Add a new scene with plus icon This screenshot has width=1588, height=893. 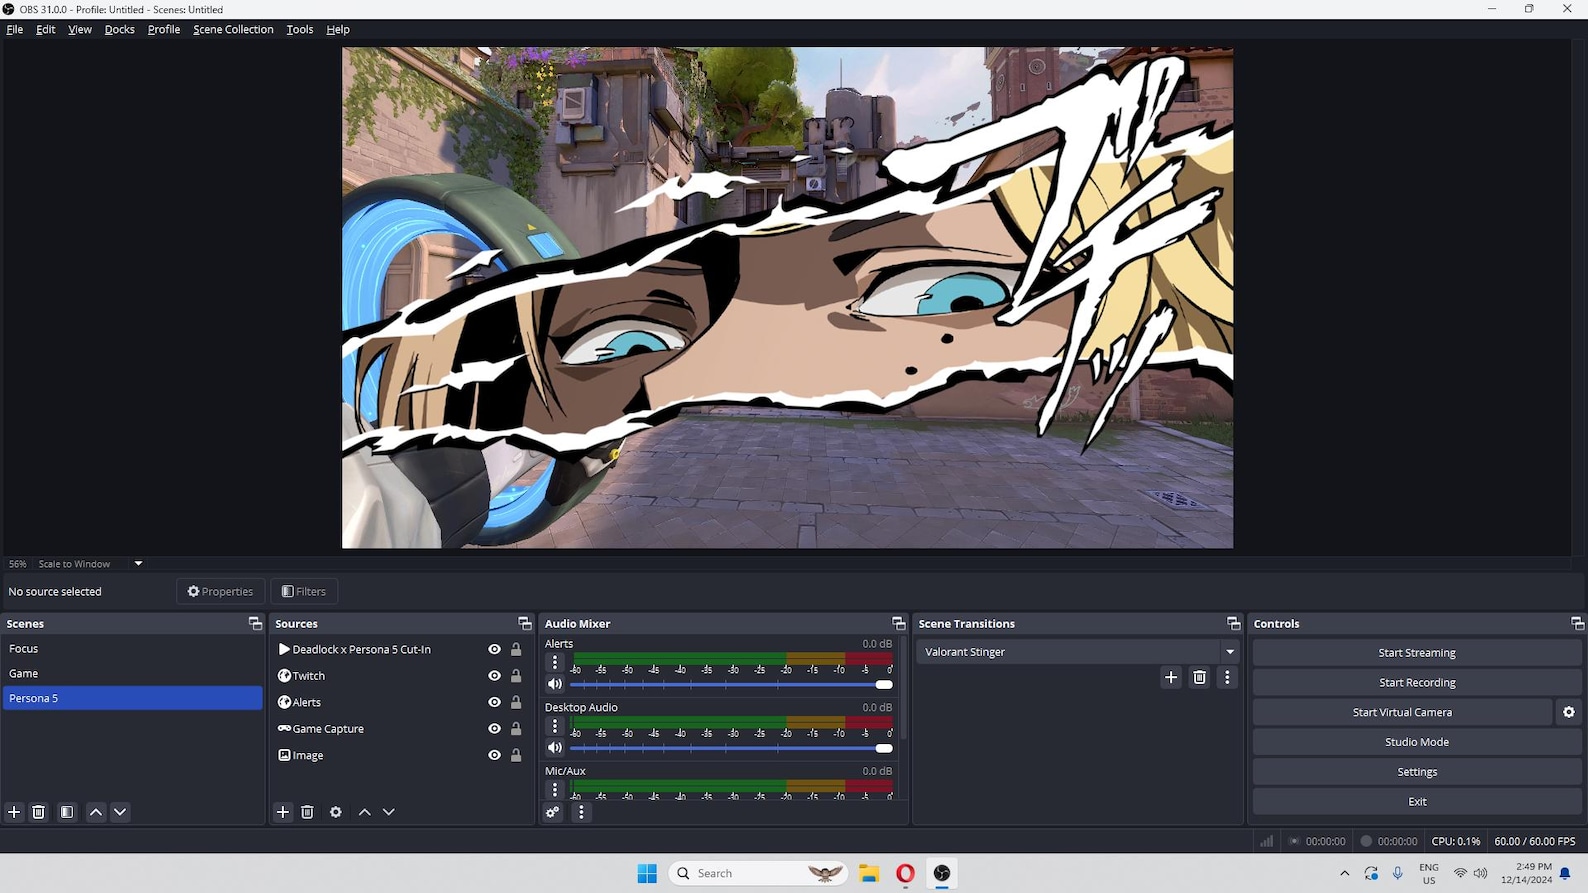tap(14, 812)
